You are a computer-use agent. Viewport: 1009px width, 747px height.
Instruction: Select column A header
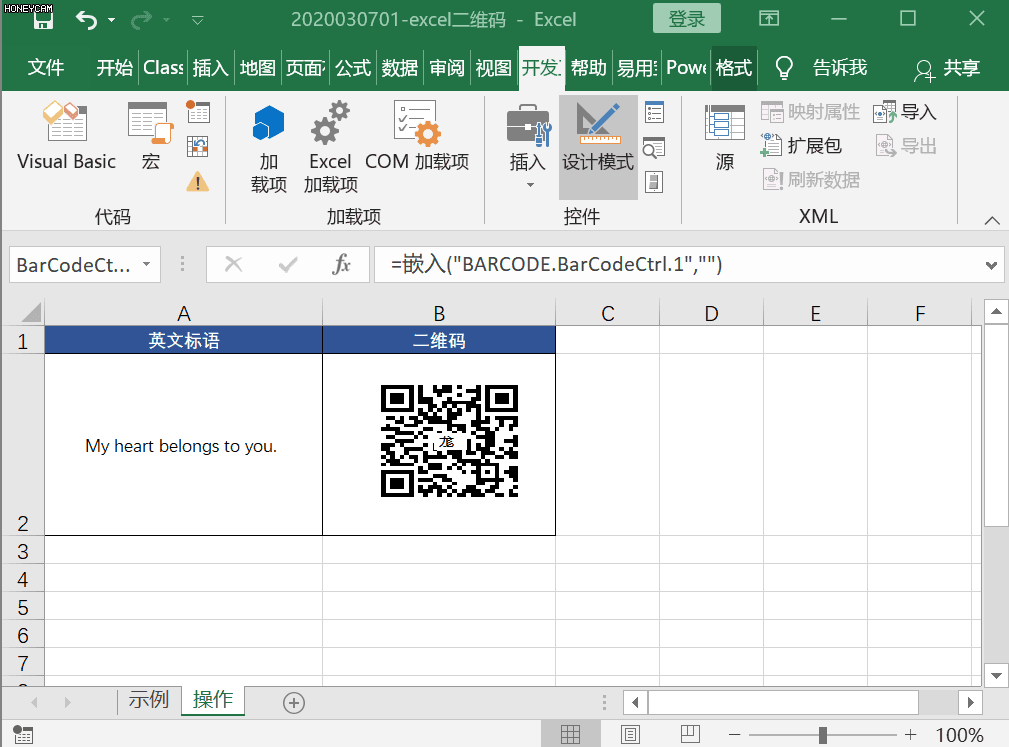183,313
